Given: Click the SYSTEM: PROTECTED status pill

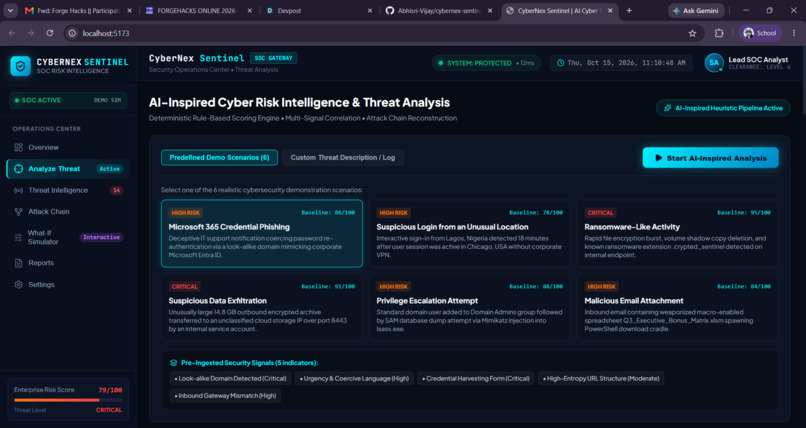Looking at the screenshot, I should 486,63.
